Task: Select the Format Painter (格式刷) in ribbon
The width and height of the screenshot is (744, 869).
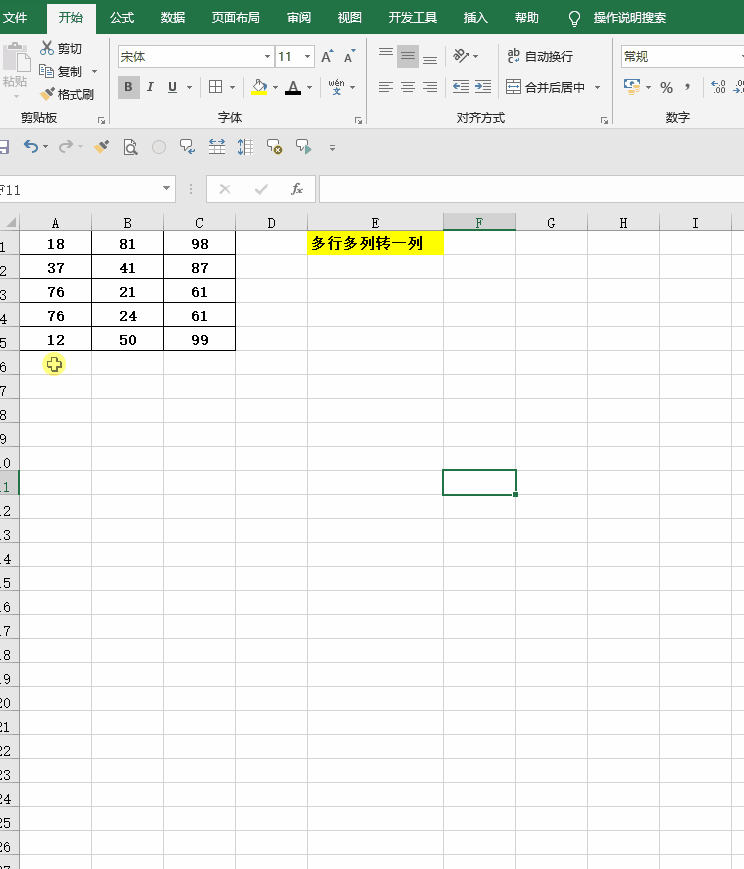Action: pyautogui.click(x=67, y=94)
